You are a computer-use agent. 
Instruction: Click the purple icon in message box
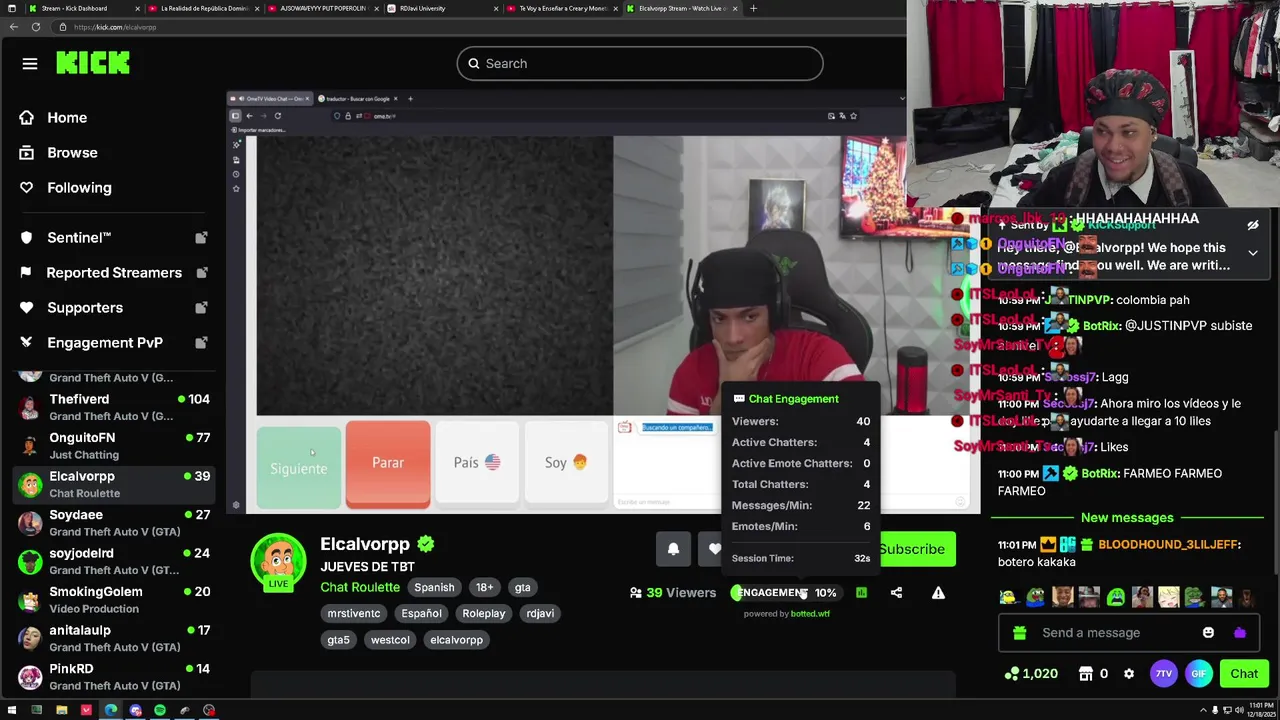point(1240,633)
